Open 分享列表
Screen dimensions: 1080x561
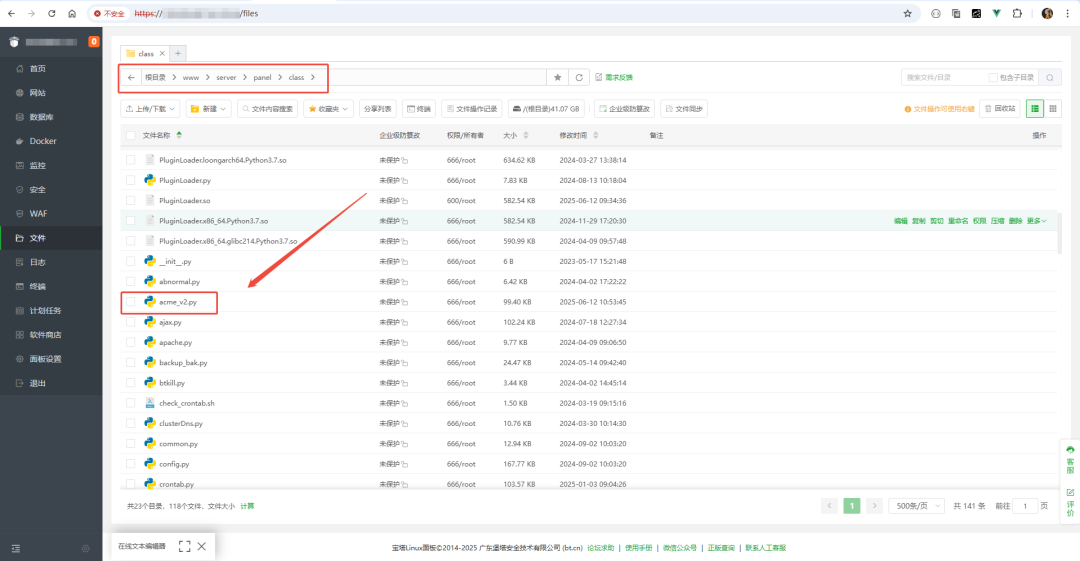pyautogui.click(x=377, y=109)
